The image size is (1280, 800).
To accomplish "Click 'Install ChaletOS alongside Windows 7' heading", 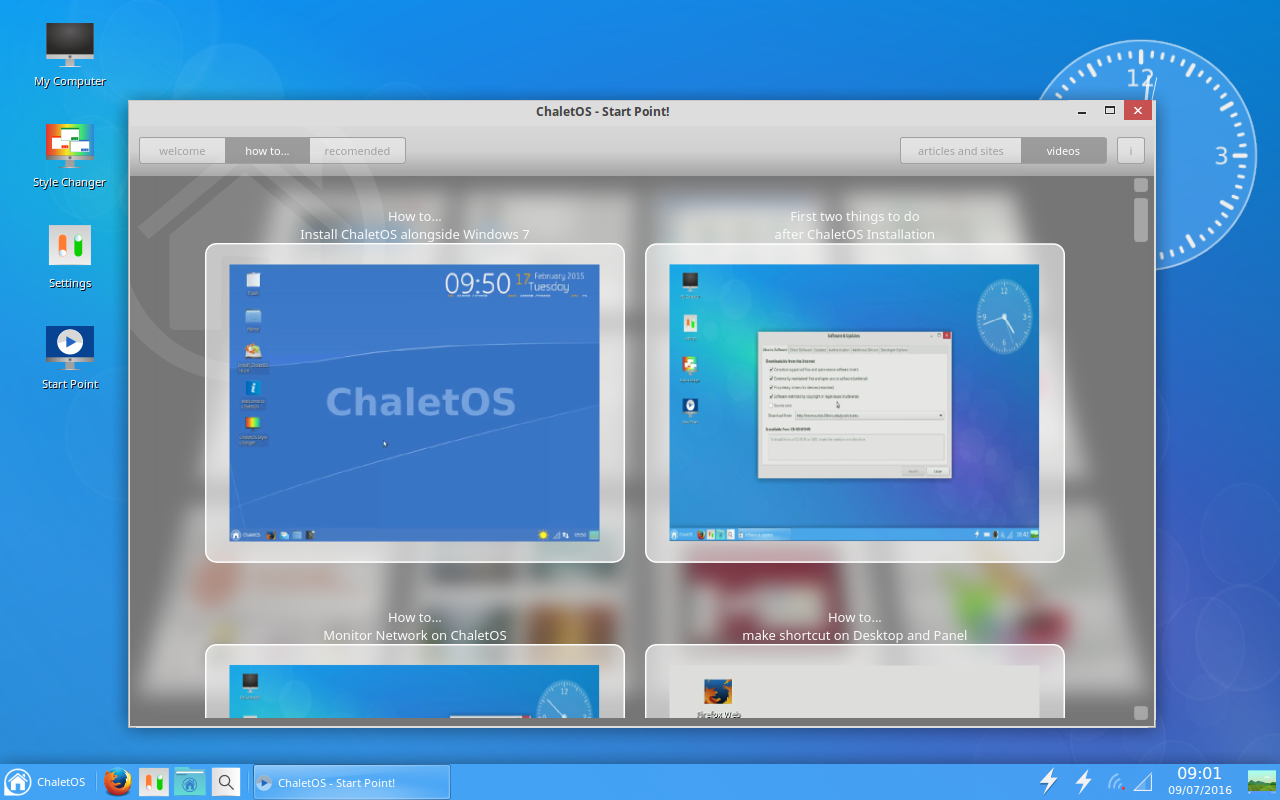I will click(x=415, y=235).
